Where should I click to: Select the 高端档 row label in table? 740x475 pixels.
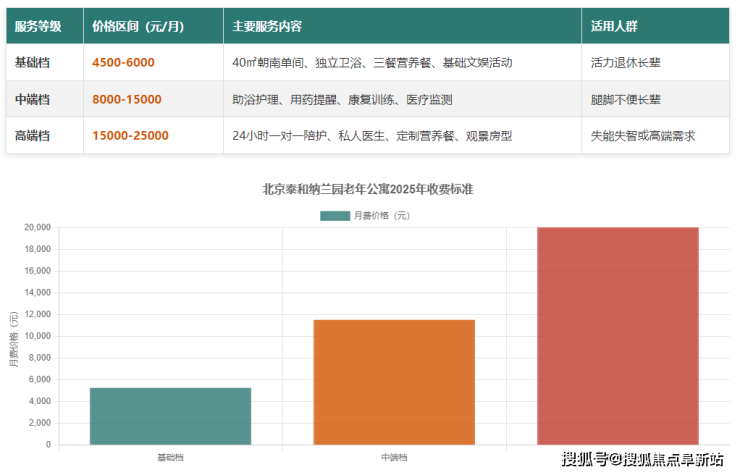pyautogui.click(x=33, y=136)
